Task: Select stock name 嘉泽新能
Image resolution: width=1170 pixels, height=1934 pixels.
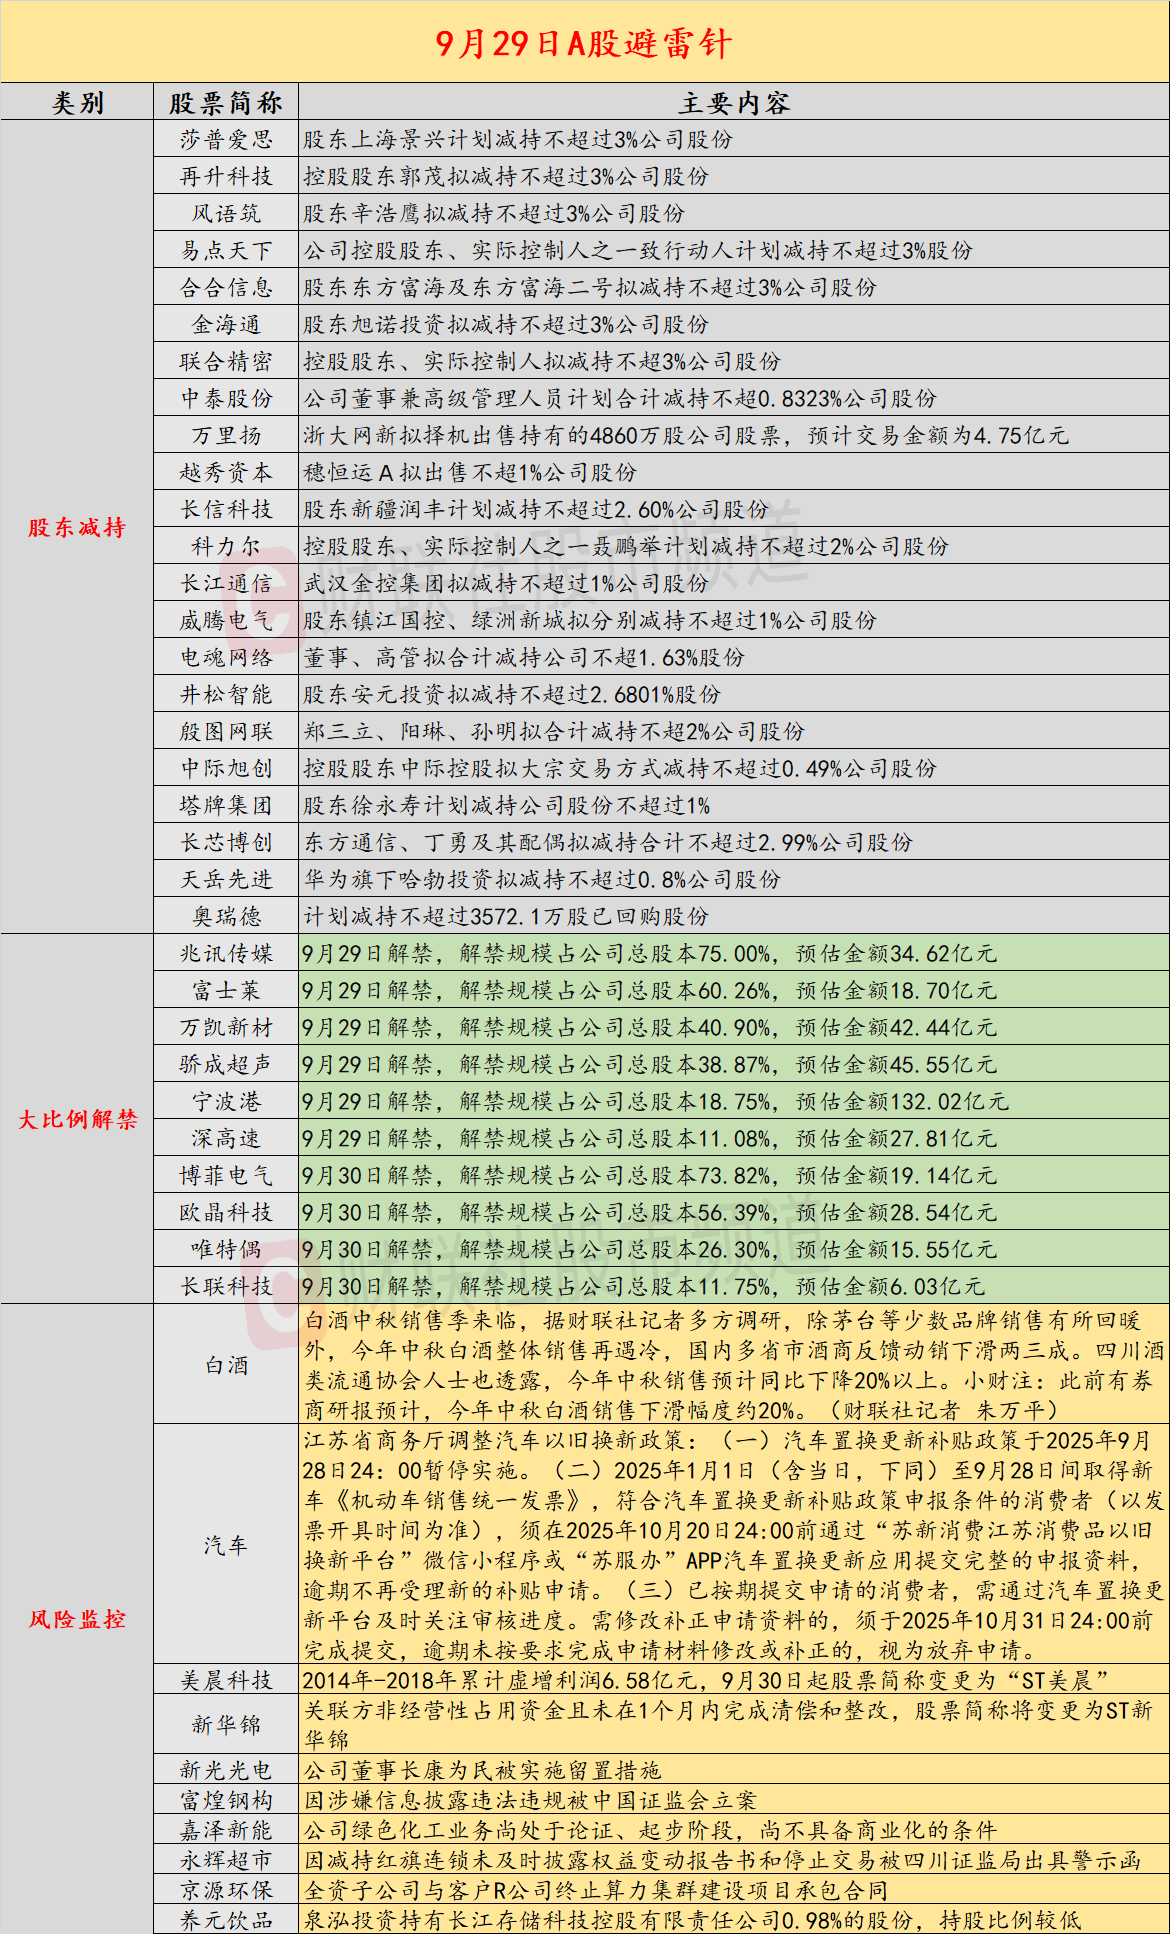Action: 226,1830
